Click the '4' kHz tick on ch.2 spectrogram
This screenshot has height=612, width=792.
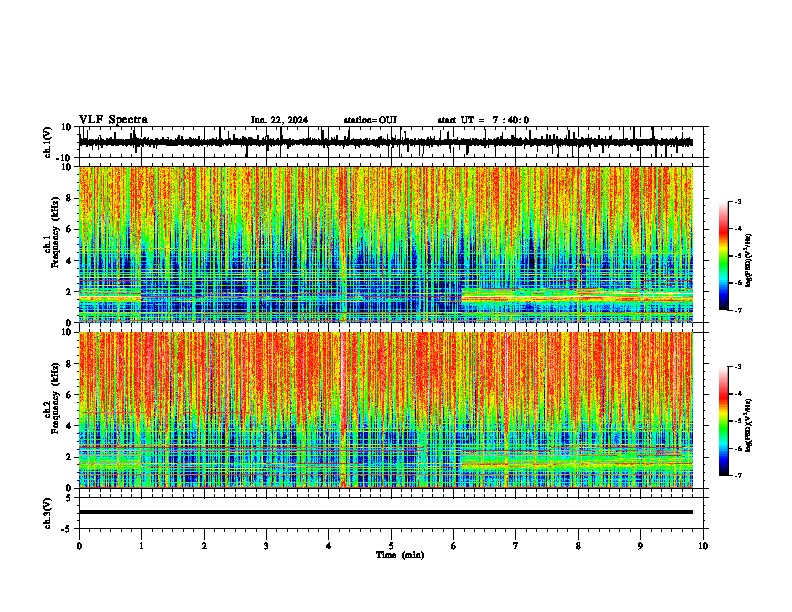coord(69,426)
